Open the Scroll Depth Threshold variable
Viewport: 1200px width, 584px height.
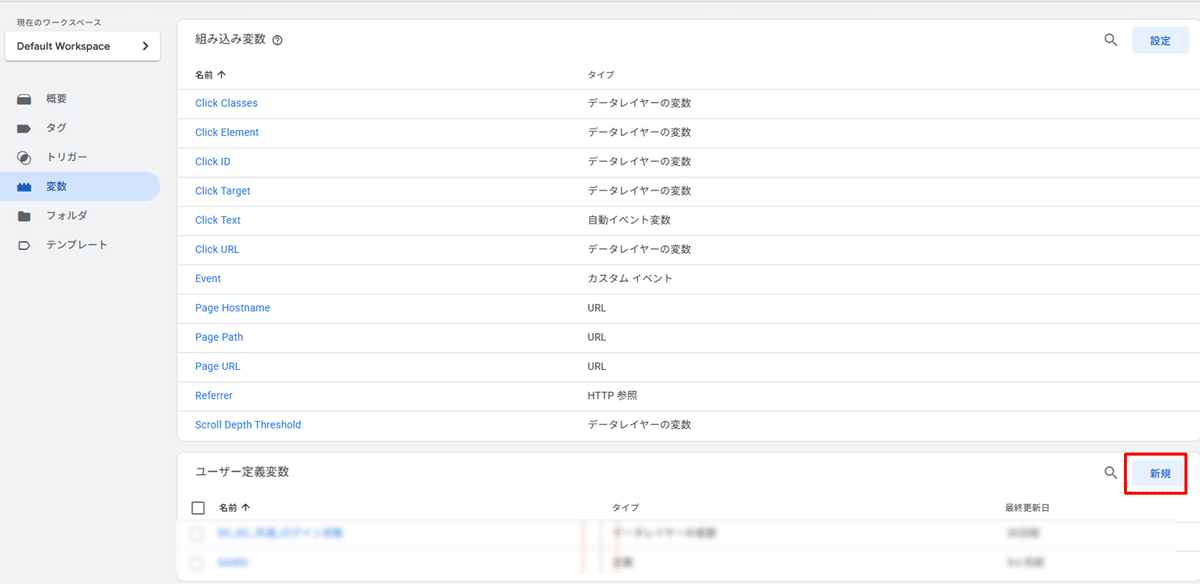point(248,425)
